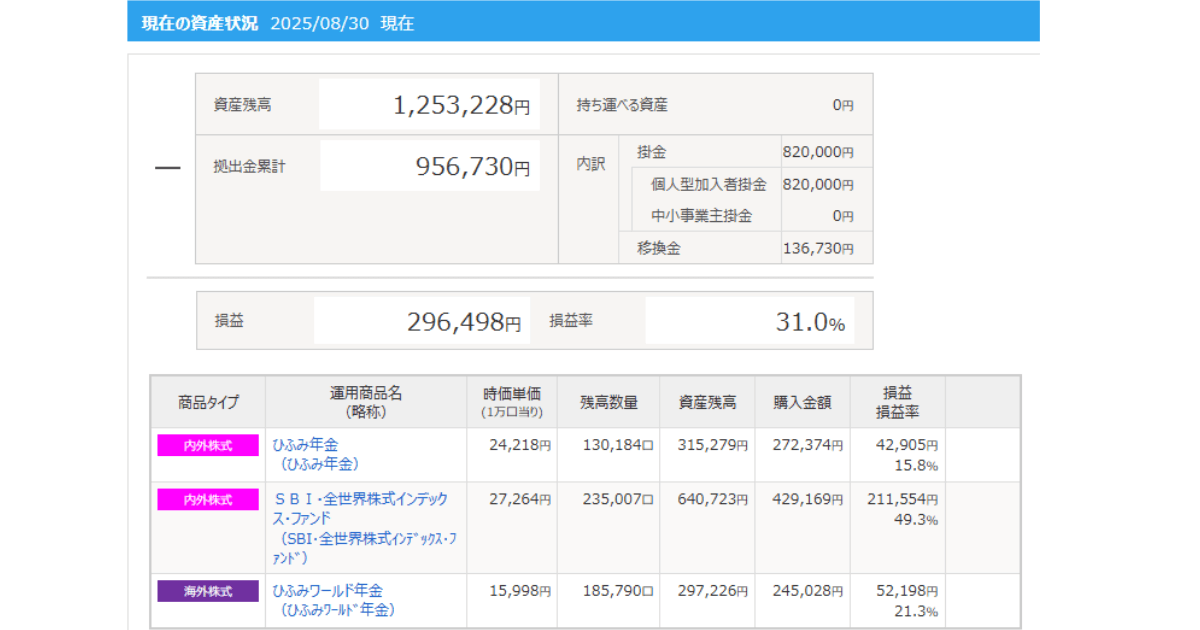Click the 移換金 amount 136,730円
1200x630 pixels.
819,248
